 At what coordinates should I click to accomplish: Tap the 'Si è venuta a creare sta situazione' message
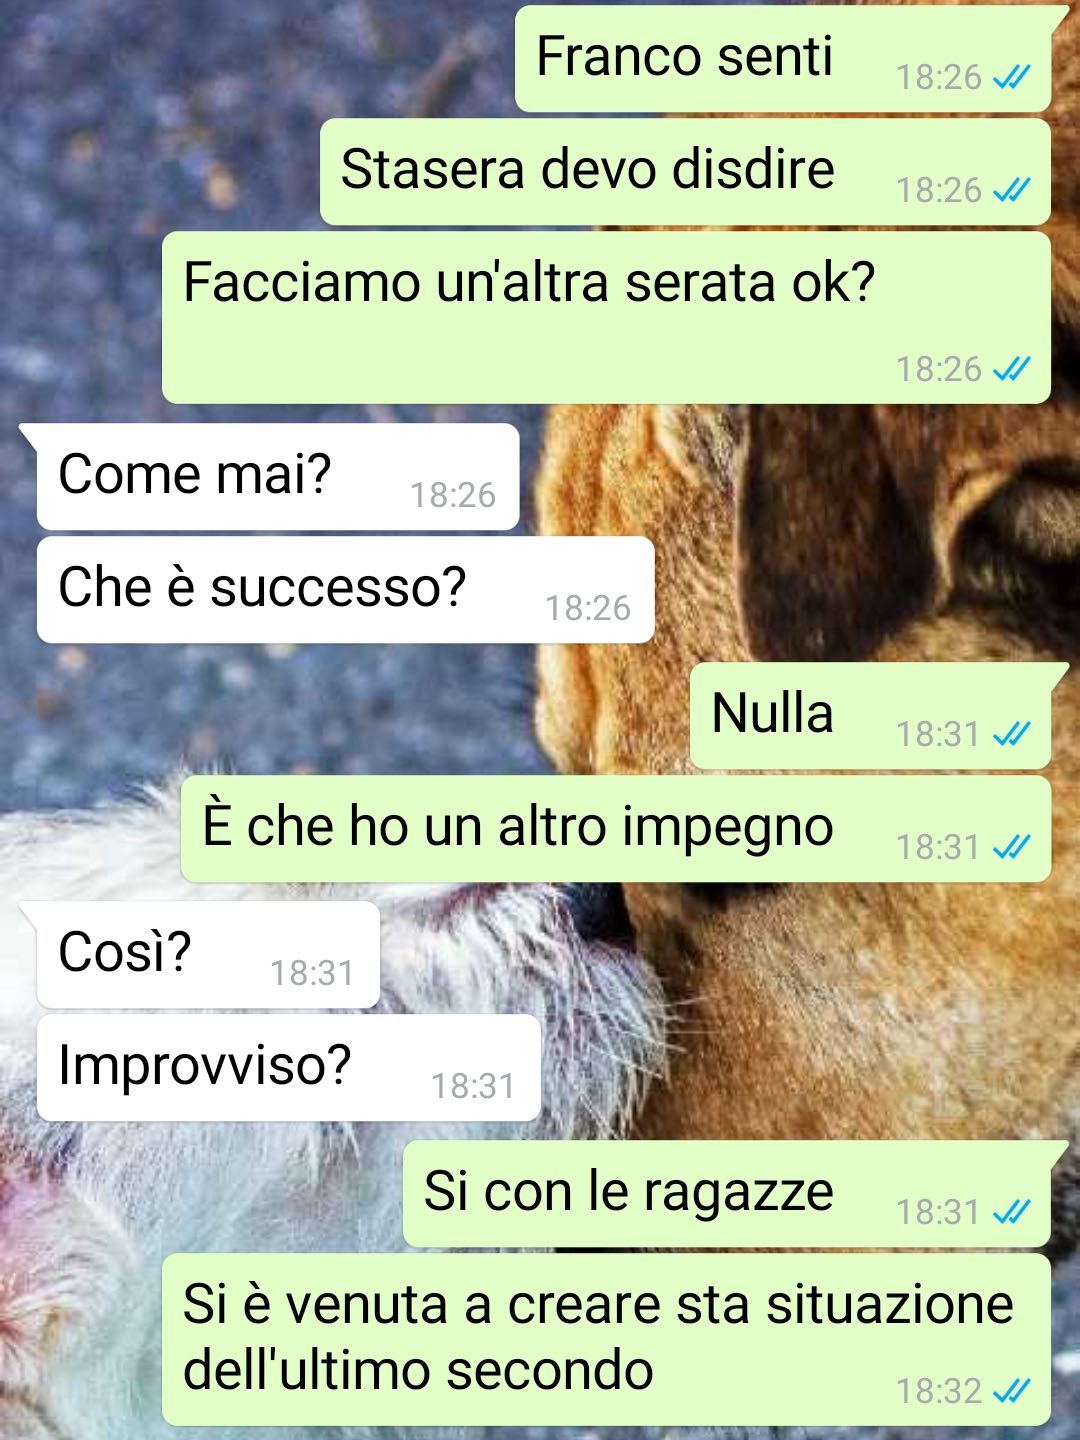(x=606, y=1340)
